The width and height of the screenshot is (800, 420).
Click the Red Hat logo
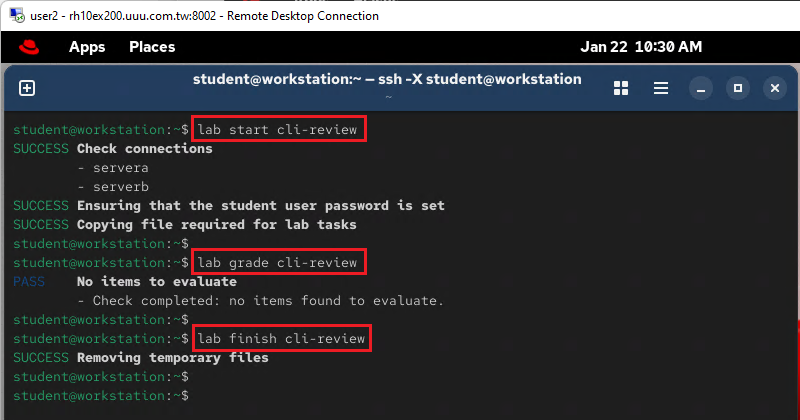(28, 47)
